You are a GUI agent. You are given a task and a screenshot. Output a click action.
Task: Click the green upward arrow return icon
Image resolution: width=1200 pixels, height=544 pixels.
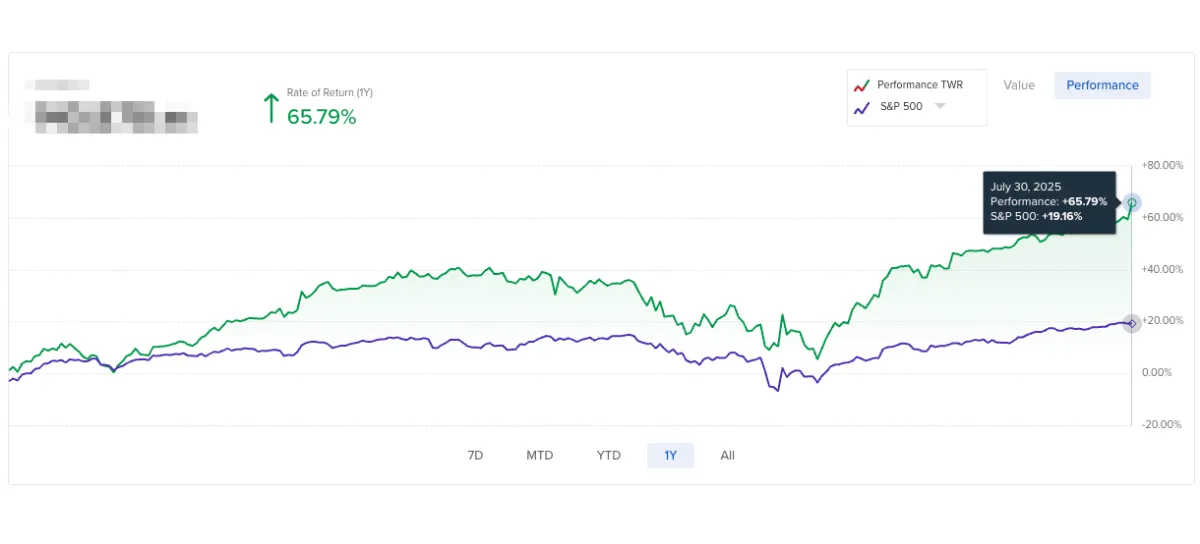(270, 107)
